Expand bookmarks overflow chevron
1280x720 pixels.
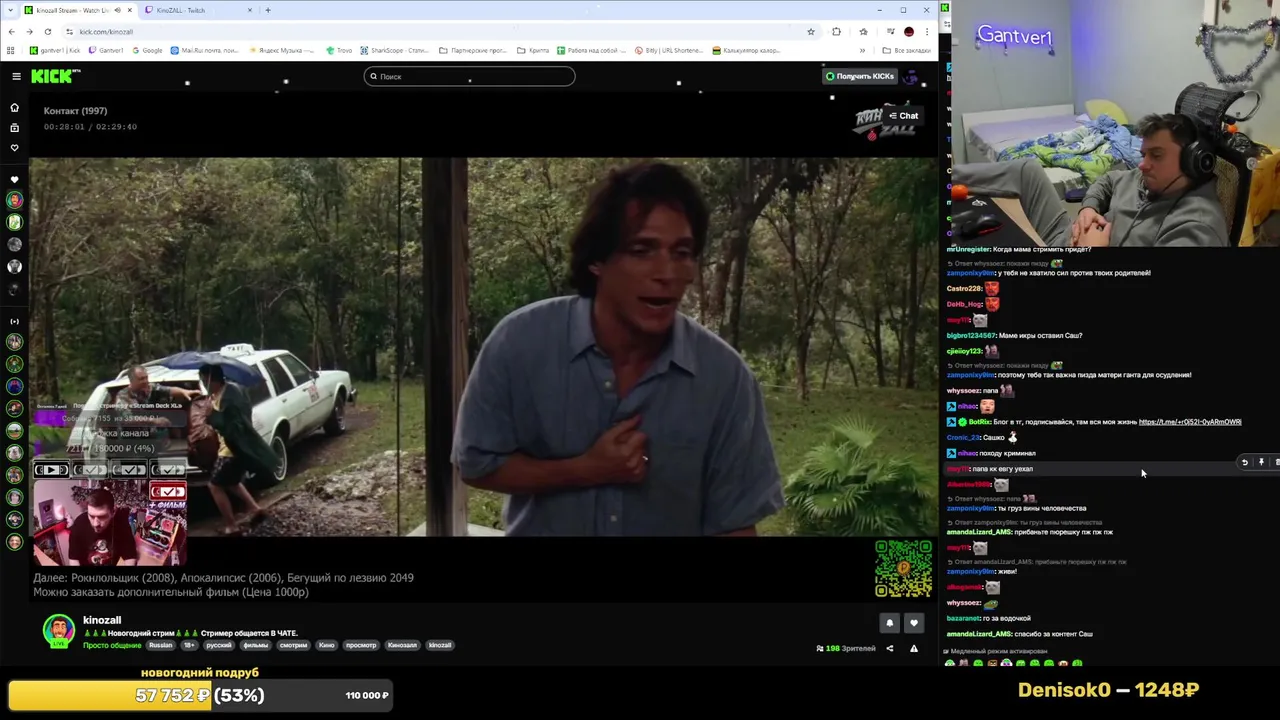[x=862, y=50]
